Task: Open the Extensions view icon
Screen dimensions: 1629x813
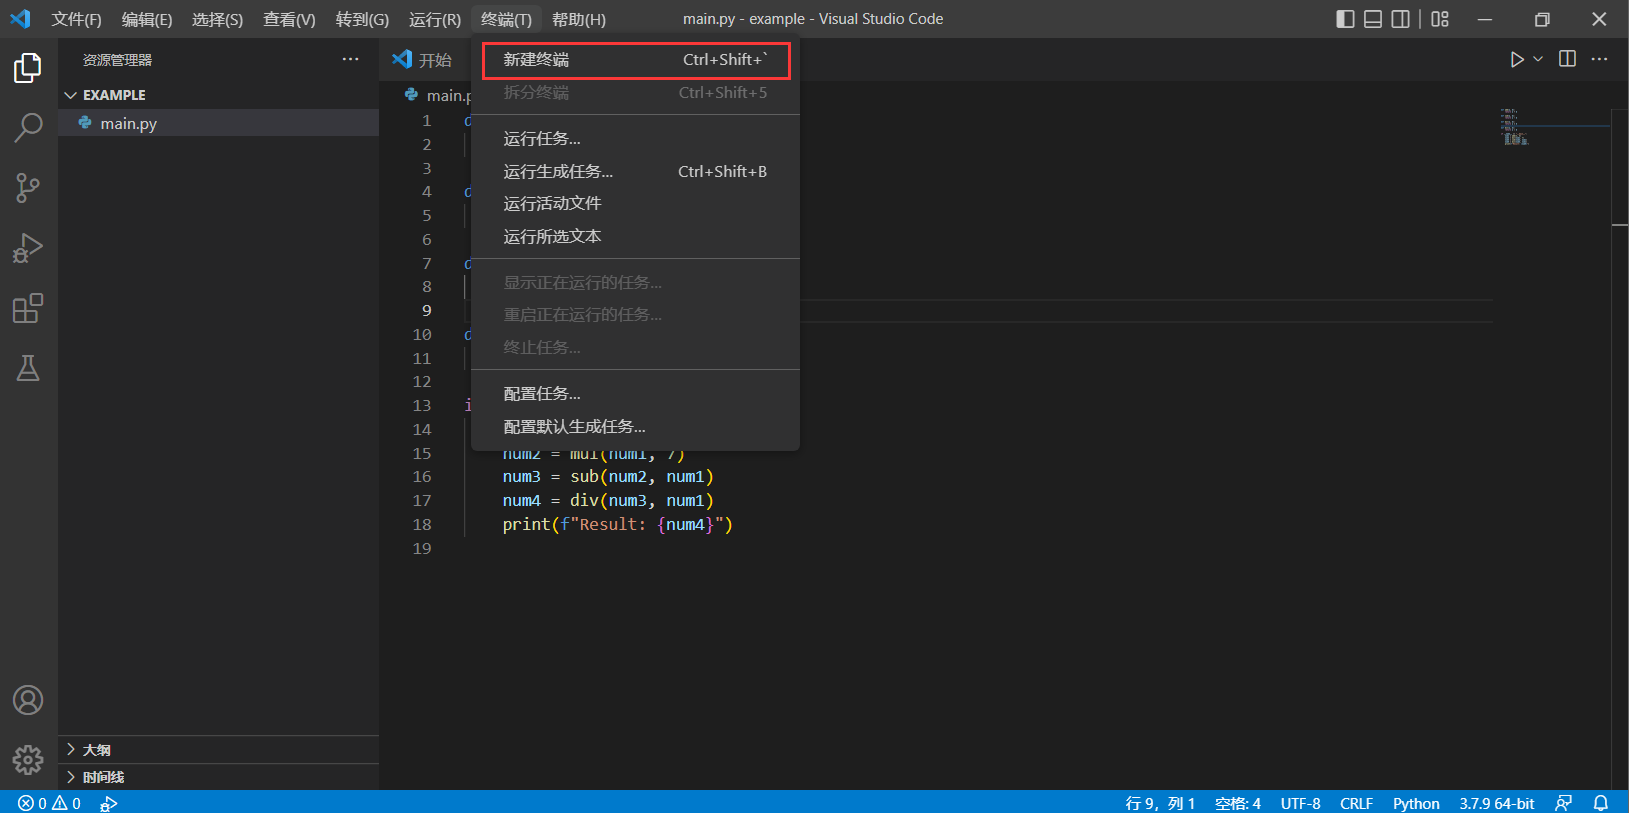Action: (x=28, y=309)
